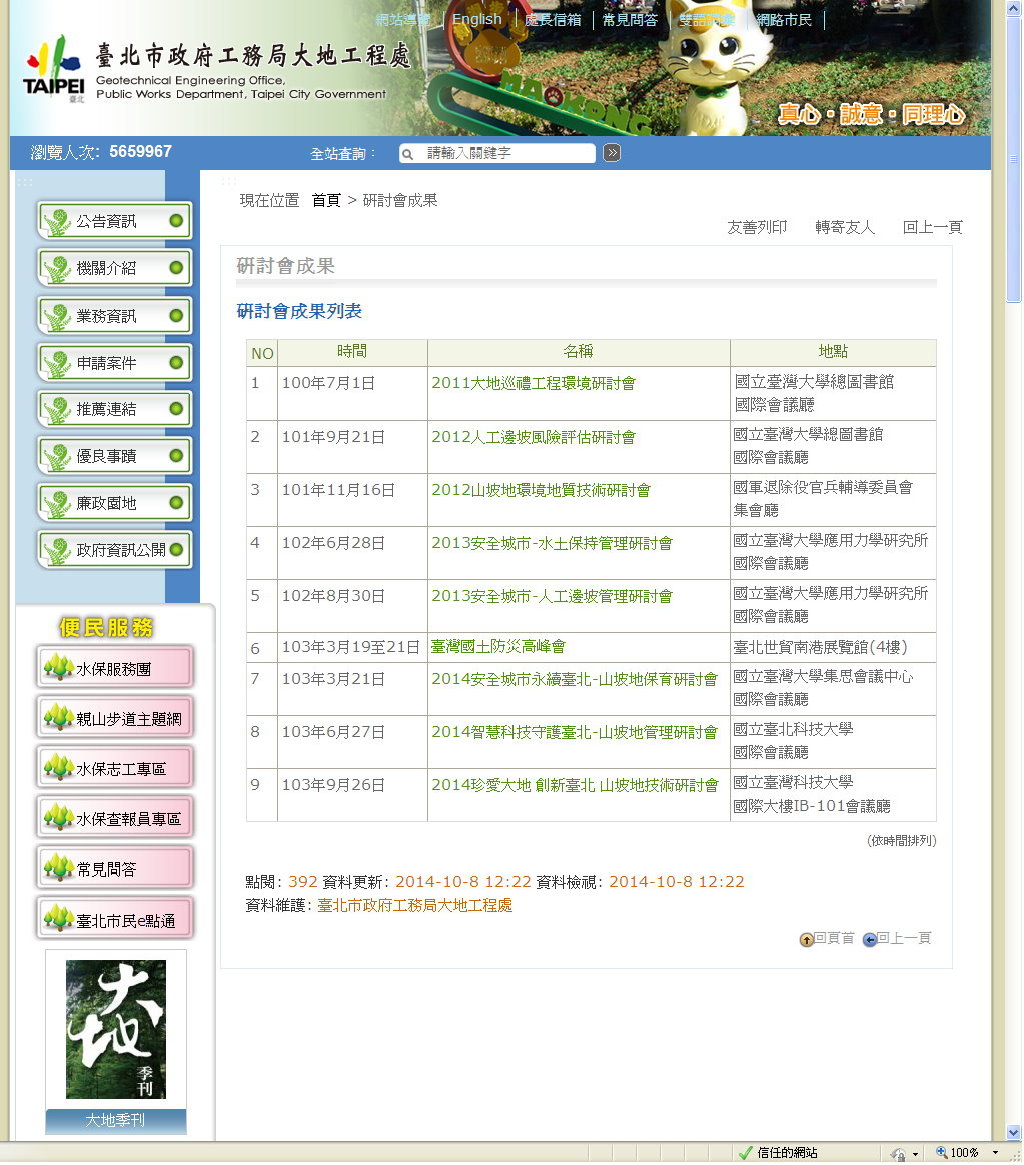Click 親山步道主題網 button
Image resolution: width=1024 pixels, height=1165 pixels.
(x=115, y=717)
